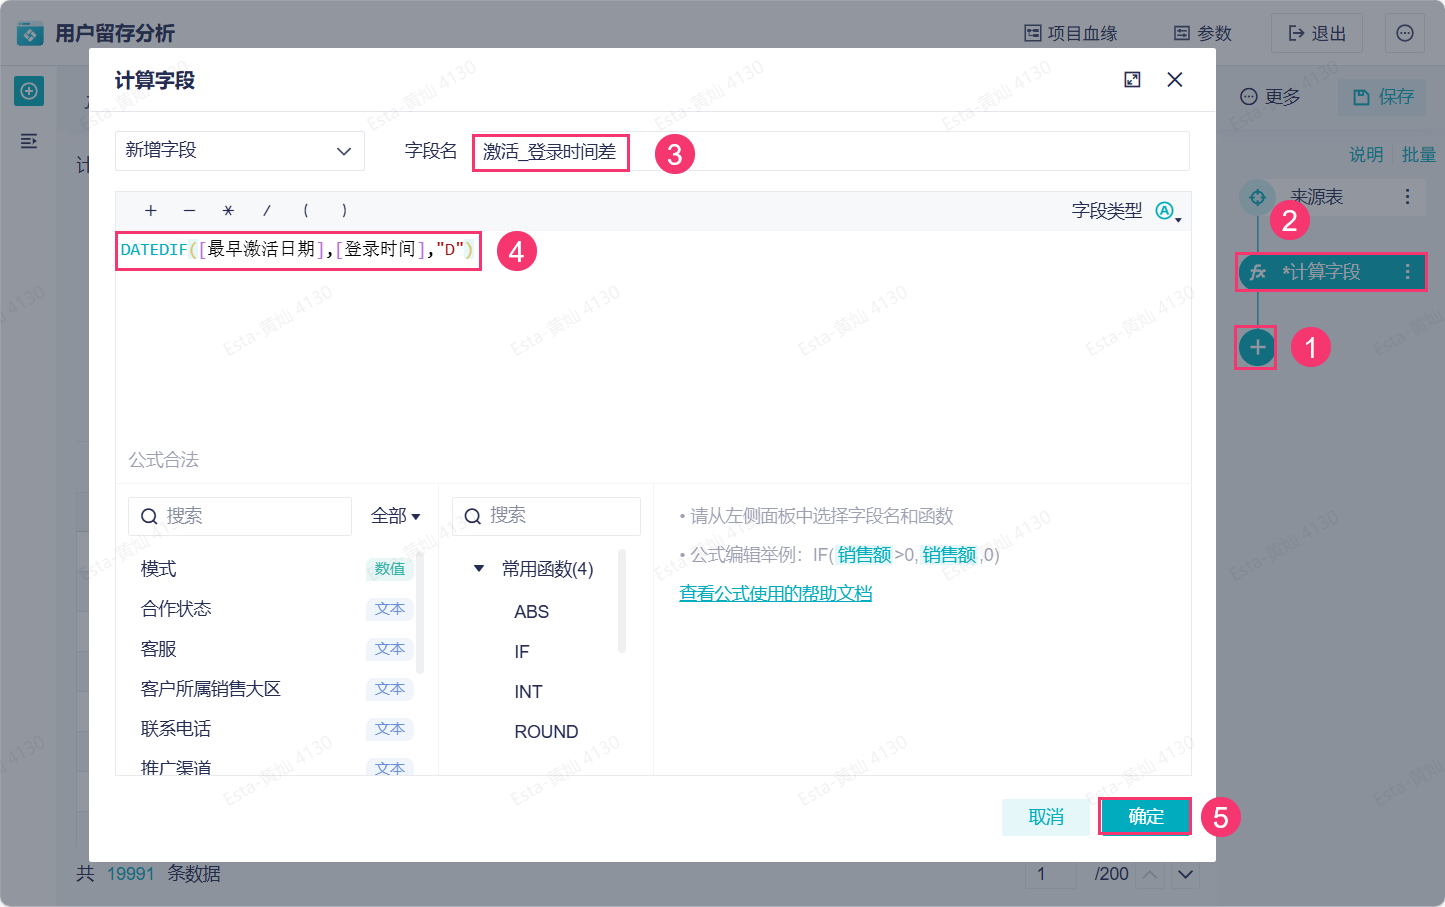This screenshot has width=1445, height=907.
Task: Insert a left parenthesis into the formula
Action: [x=306, y=211]
